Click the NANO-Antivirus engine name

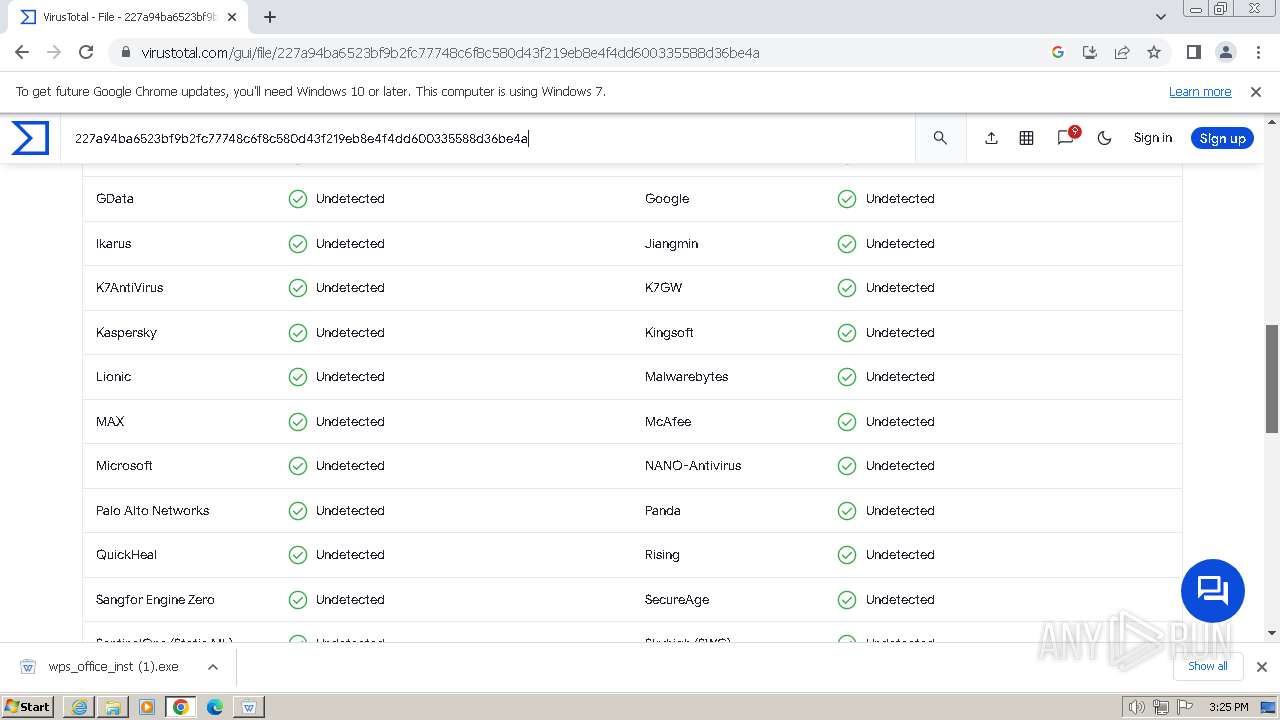(693, 466)
